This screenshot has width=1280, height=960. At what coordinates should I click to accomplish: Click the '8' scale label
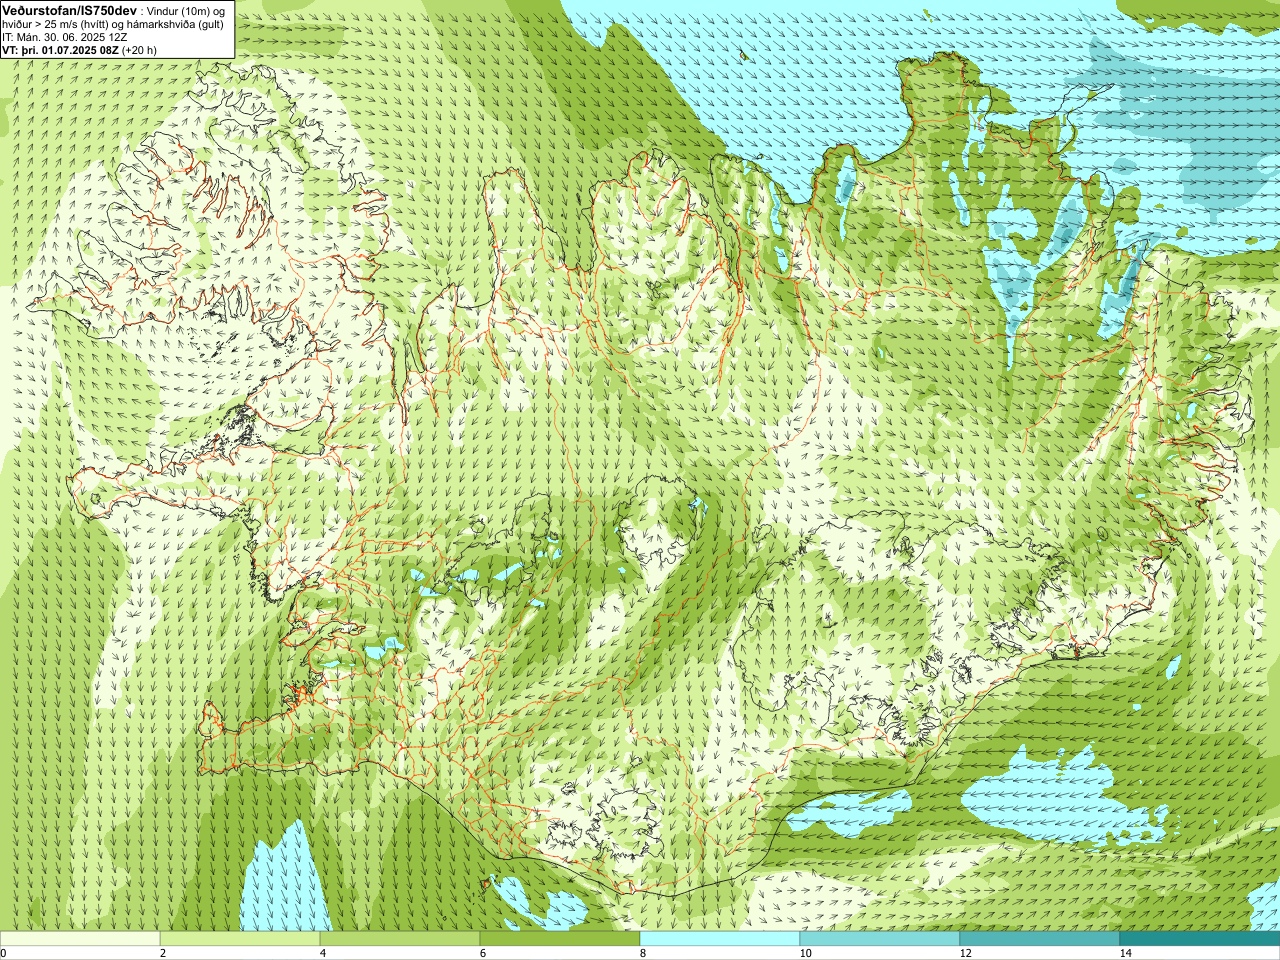pyautogui.click(x=642, y=953)
